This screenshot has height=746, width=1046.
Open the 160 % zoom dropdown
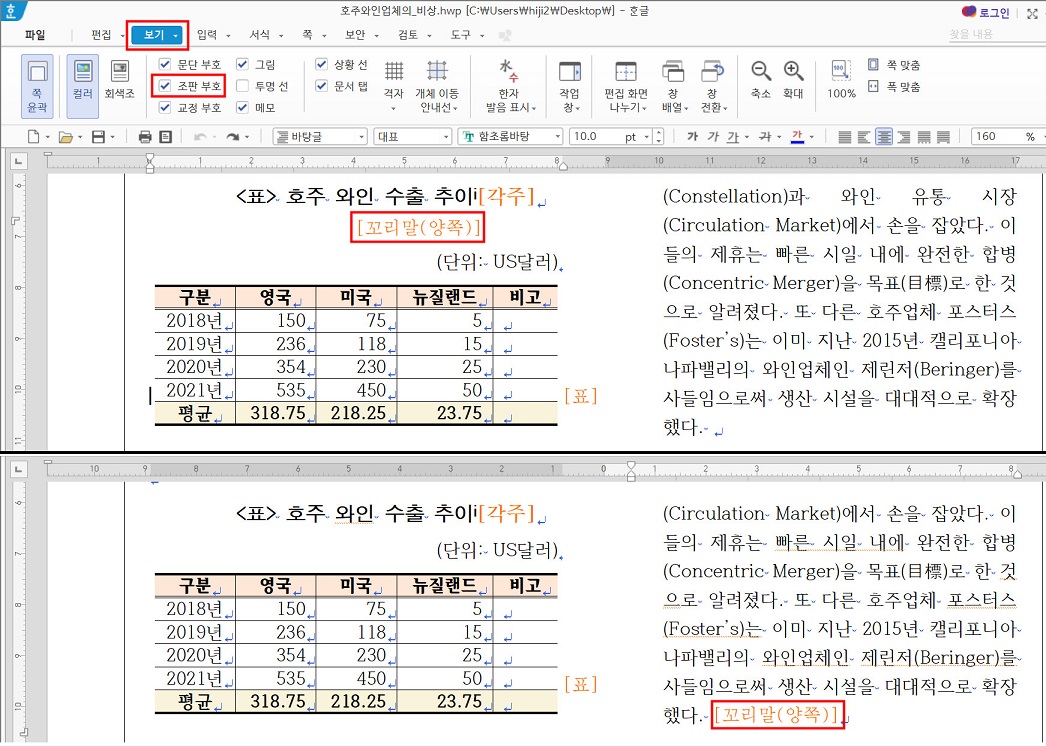[1042, 137]
